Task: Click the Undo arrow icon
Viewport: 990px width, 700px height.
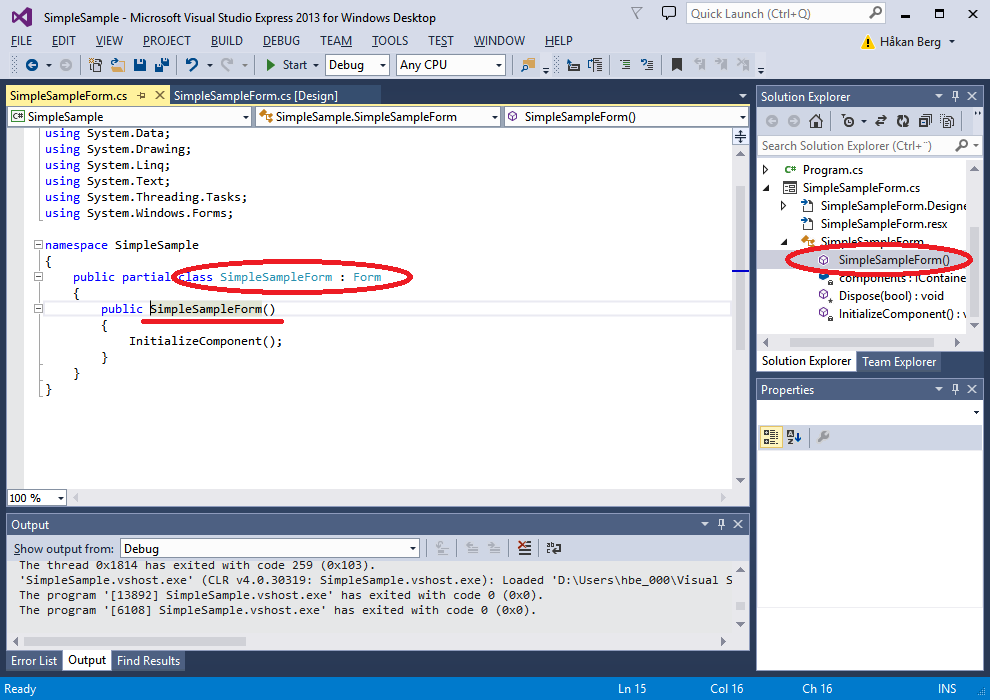Action: point(192,65)
